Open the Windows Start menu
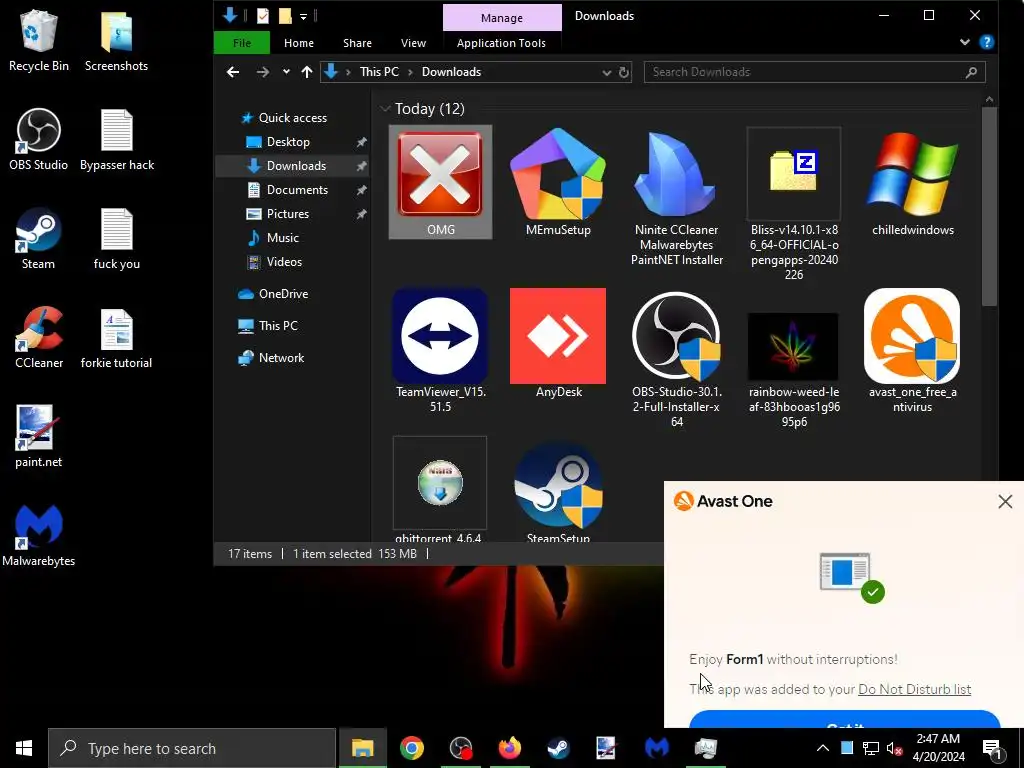Screen dimensions: 1024x768 click(24, 748)
